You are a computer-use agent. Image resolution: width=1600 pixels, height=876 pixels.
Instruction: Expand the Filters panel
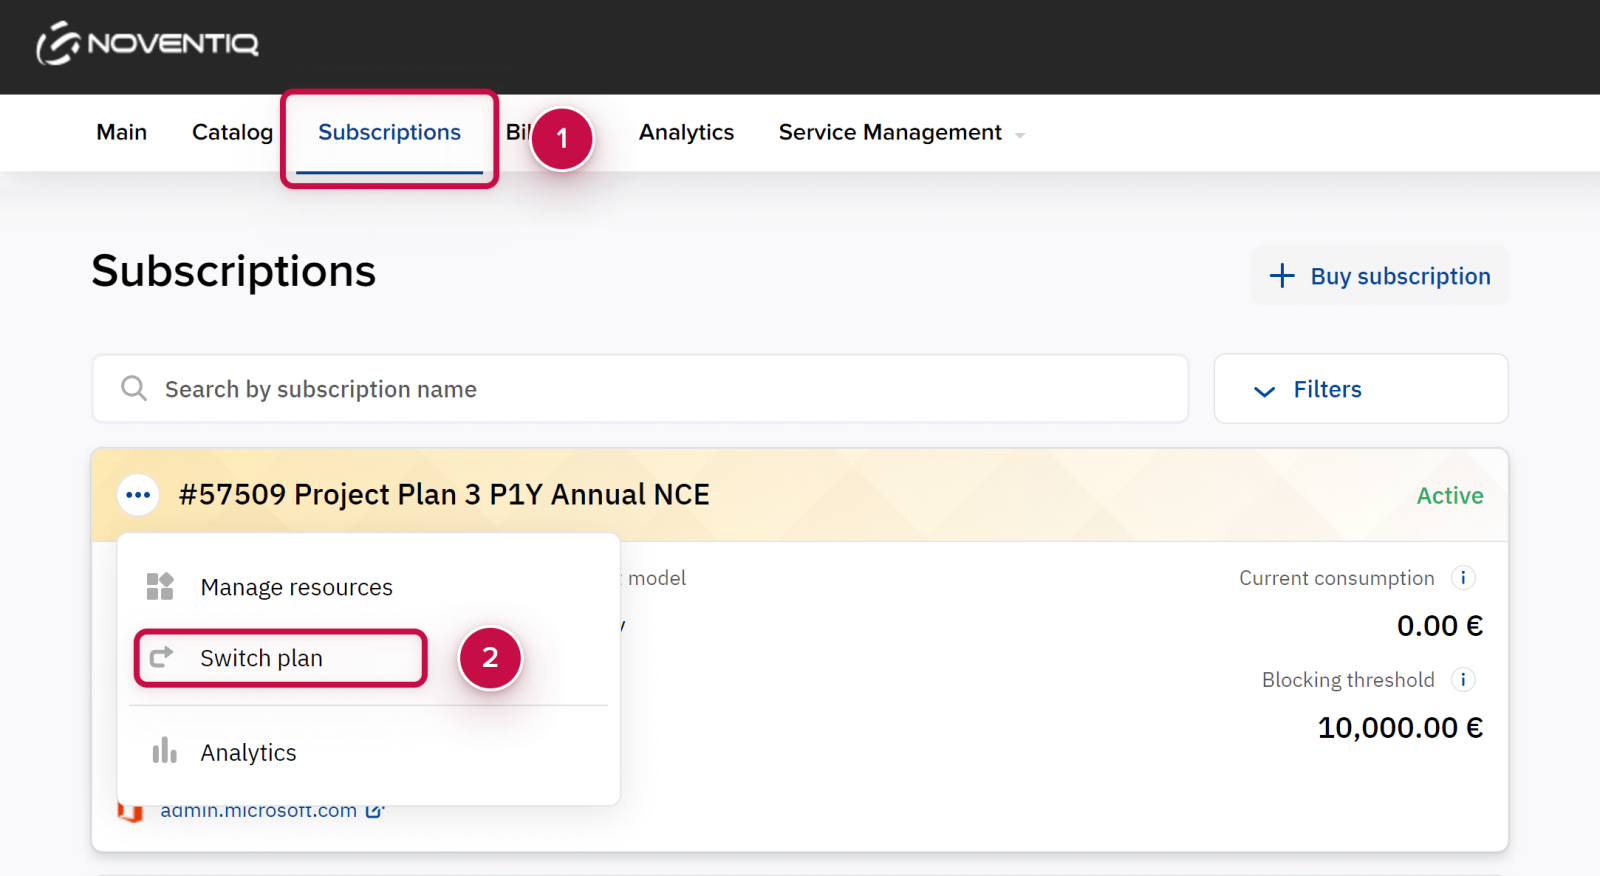point(1360,389)
